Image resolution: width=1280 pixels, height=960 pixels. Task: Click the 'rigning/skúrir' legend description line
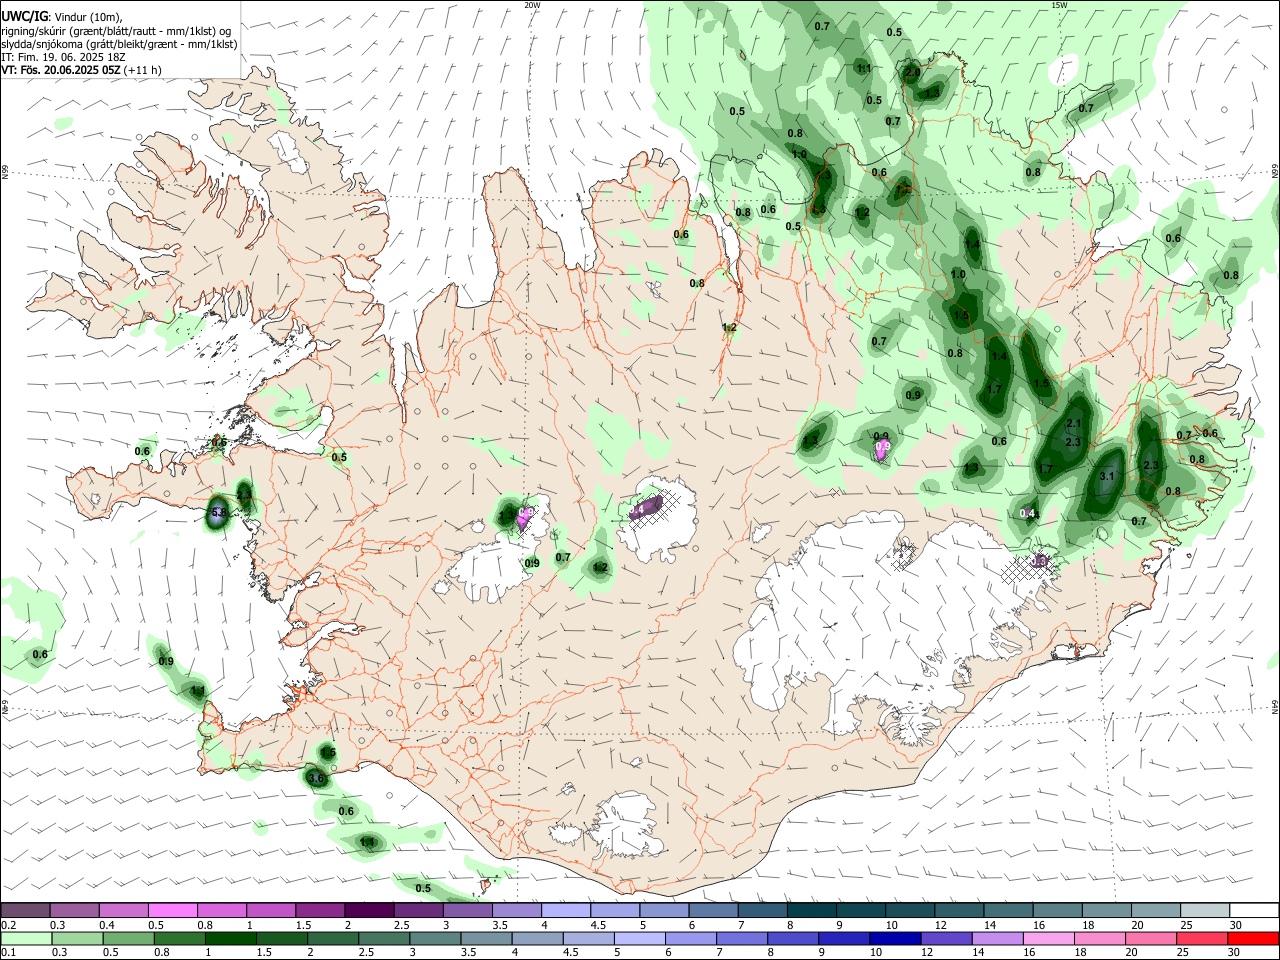pos(115,31)
